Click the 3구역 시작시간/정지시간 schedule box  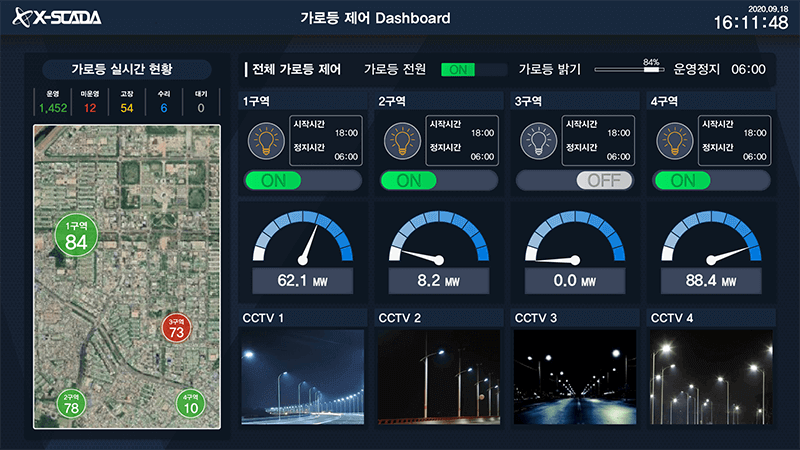click(x=598, y=140)
